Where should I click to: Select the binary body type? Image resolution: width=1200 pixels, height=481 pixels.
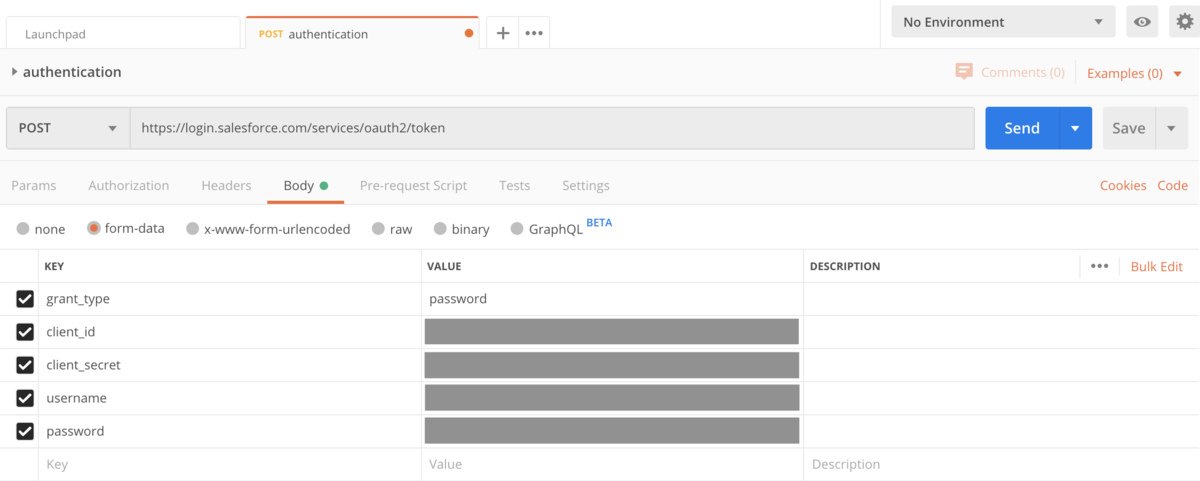pos(440,229)
